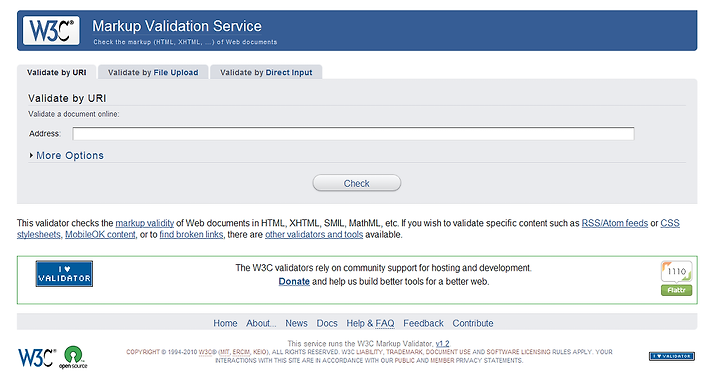Screen dimensions: 720x383
Task: Open About... in footer navigation
Action: [x=261, y=323]
